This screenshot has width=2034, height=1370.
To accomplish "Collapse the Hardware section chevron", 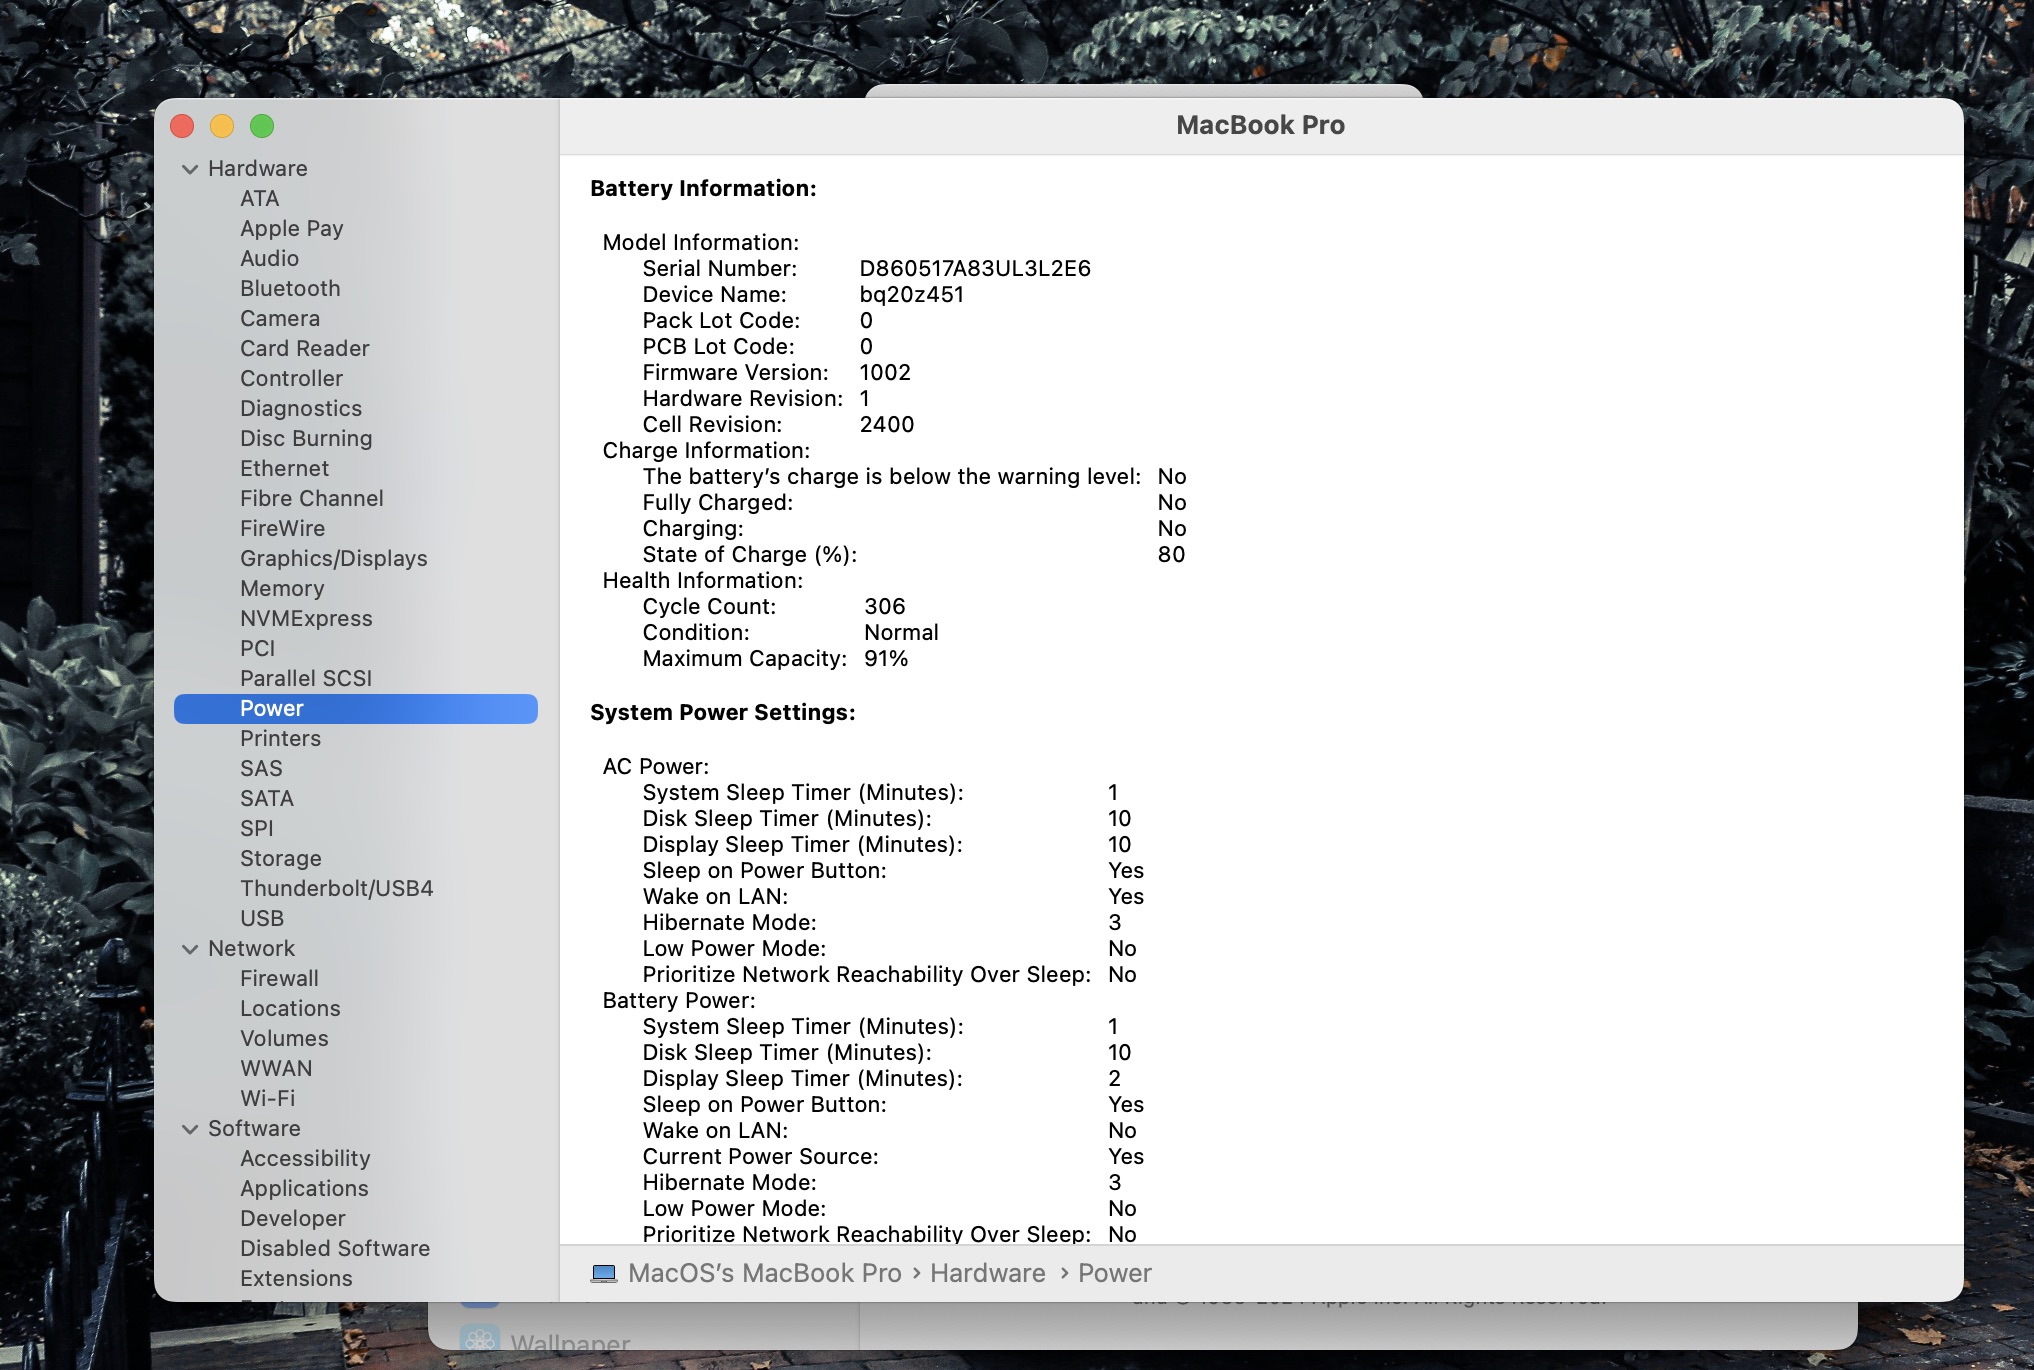I will click(x=190, y=169).
